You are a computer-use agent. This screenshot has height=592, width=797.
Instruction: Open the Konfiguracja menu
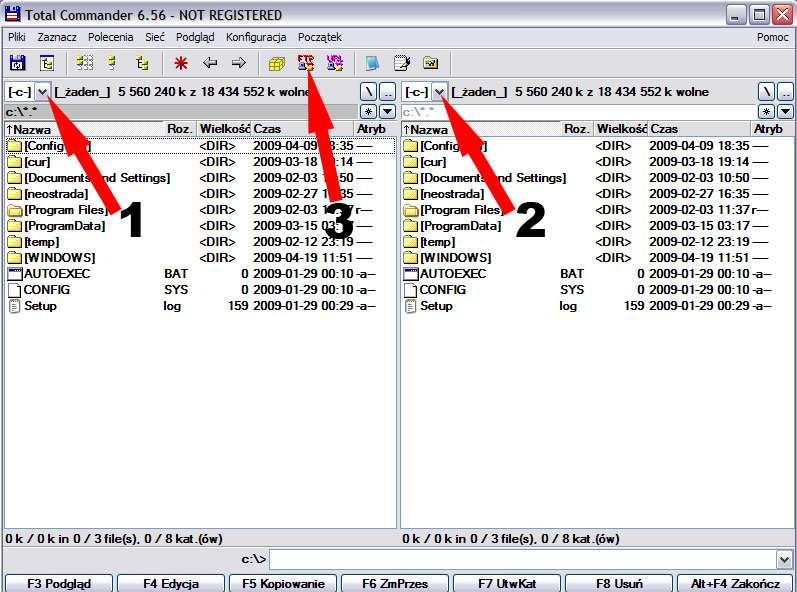pyautogui.click(x=256, y=37)
